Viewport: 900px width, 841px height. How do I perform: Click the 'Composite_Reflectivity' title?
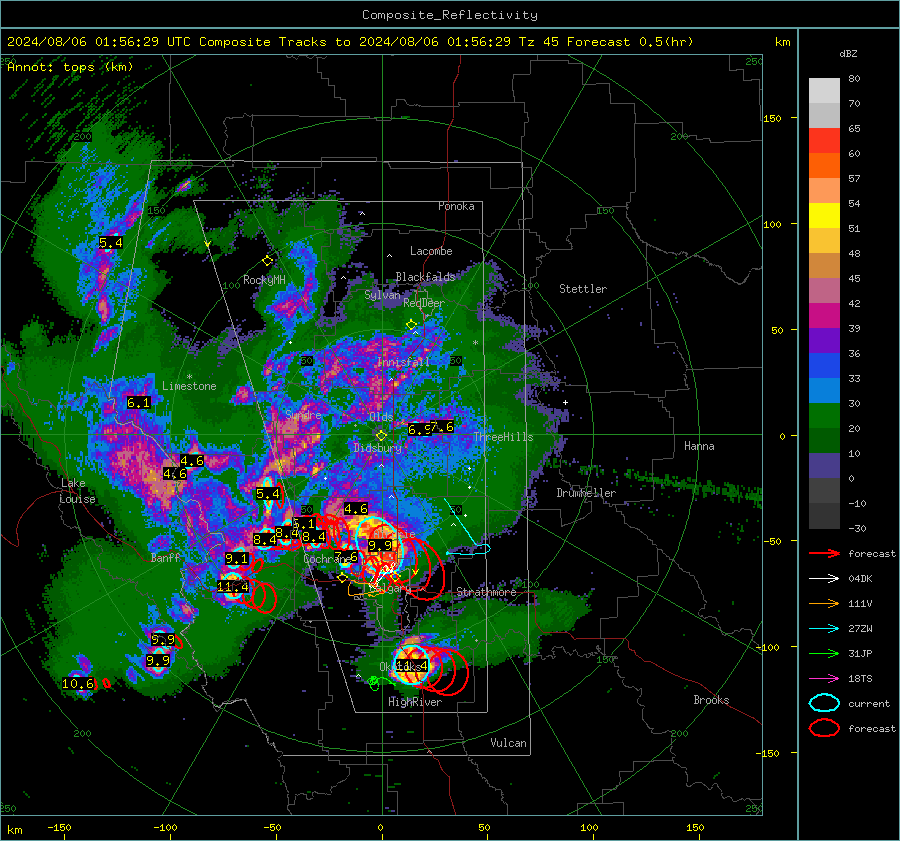point(450,15)
